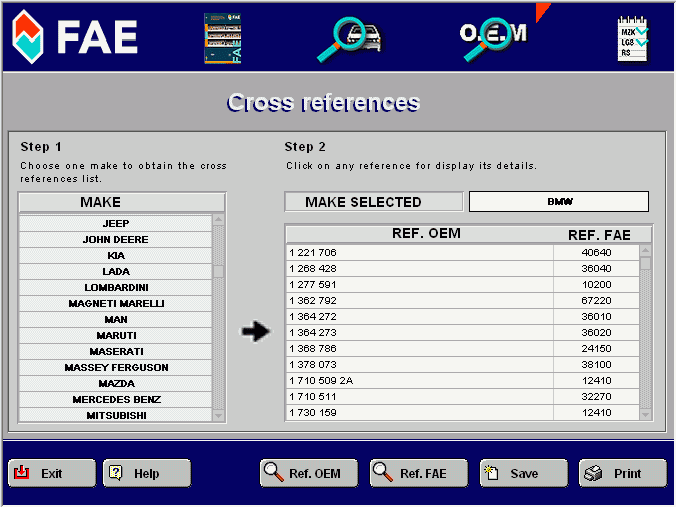The height and width of the screenshot is (507, 676).
Task: Select LOMBARDINI make
Action: point(116,287)
